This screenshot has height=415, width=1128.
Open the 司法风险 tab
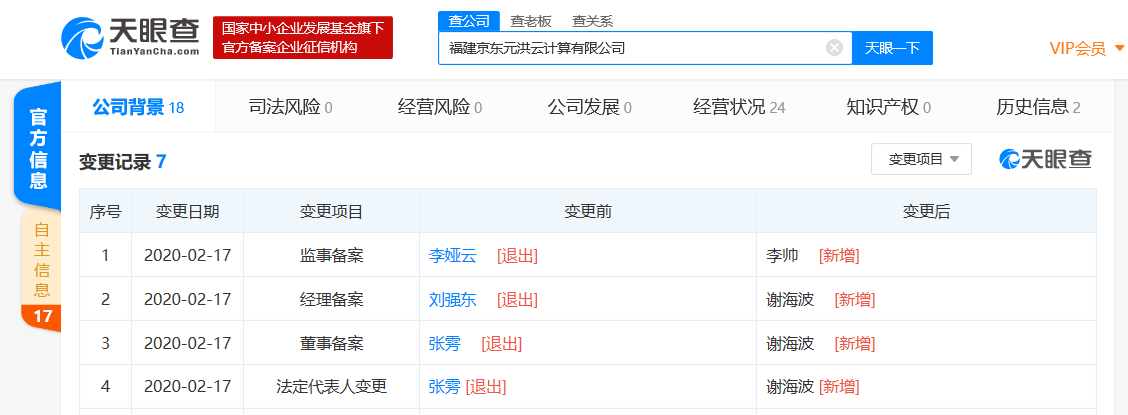pyautogui.click(x=290, y=108)
